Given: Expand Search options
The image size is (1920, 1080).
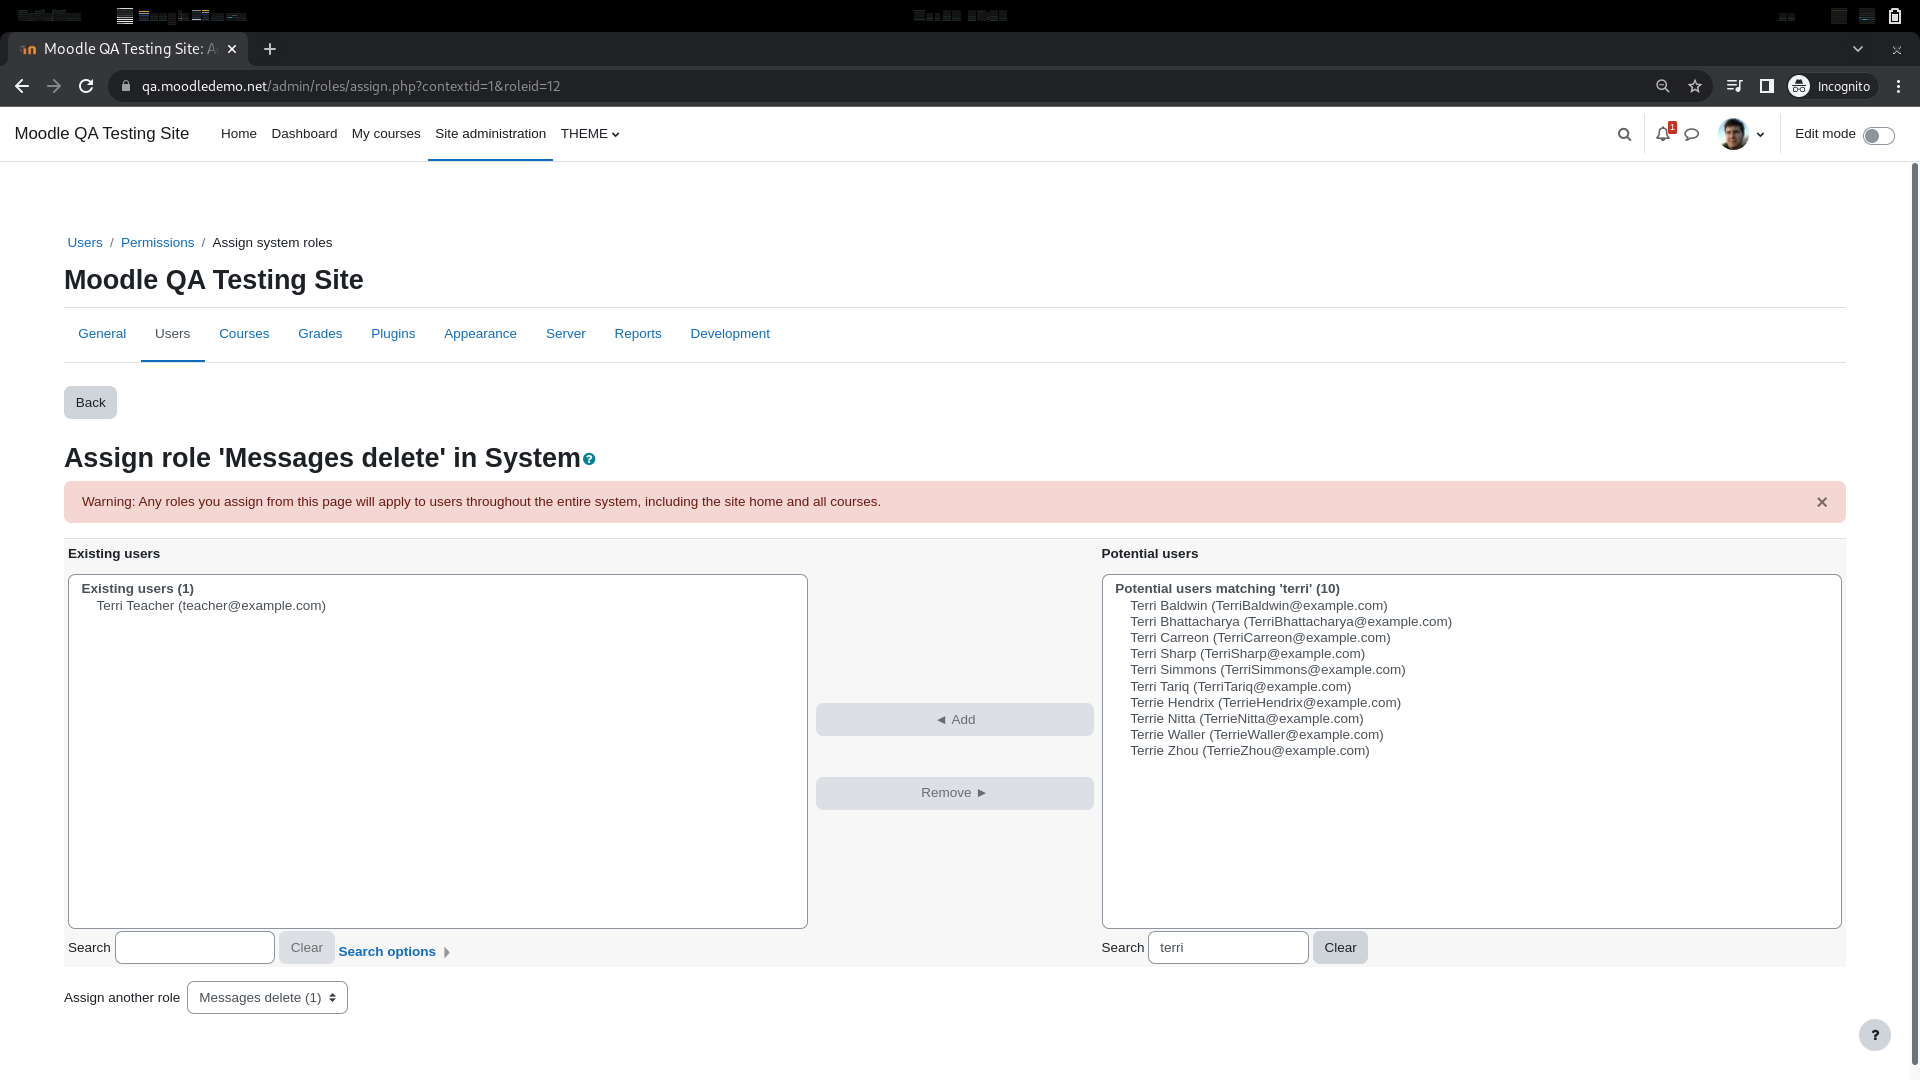Looking at the screenshot, I should (x=394, y=952).
